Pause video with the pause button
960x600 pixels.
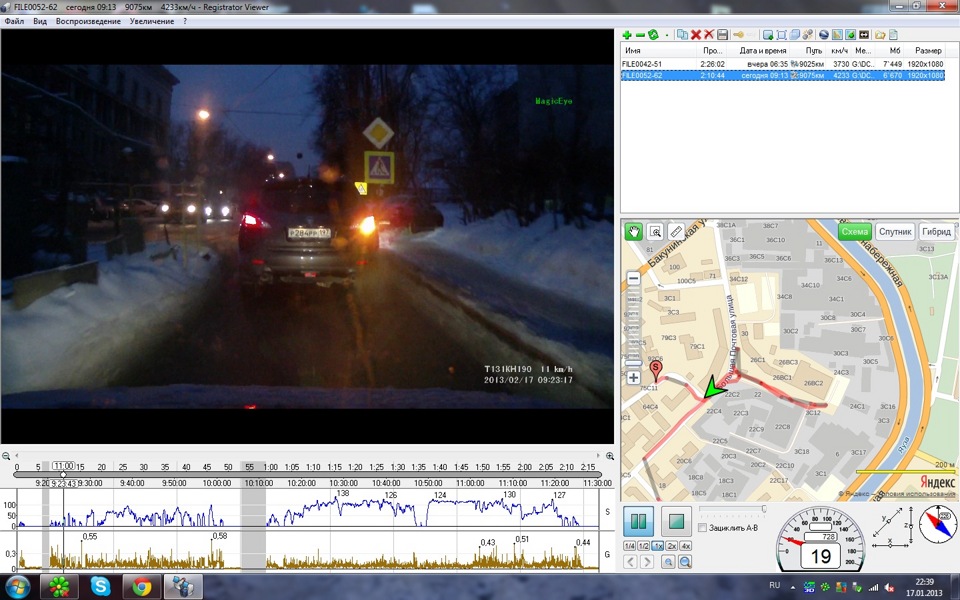(x=639, y=522)
